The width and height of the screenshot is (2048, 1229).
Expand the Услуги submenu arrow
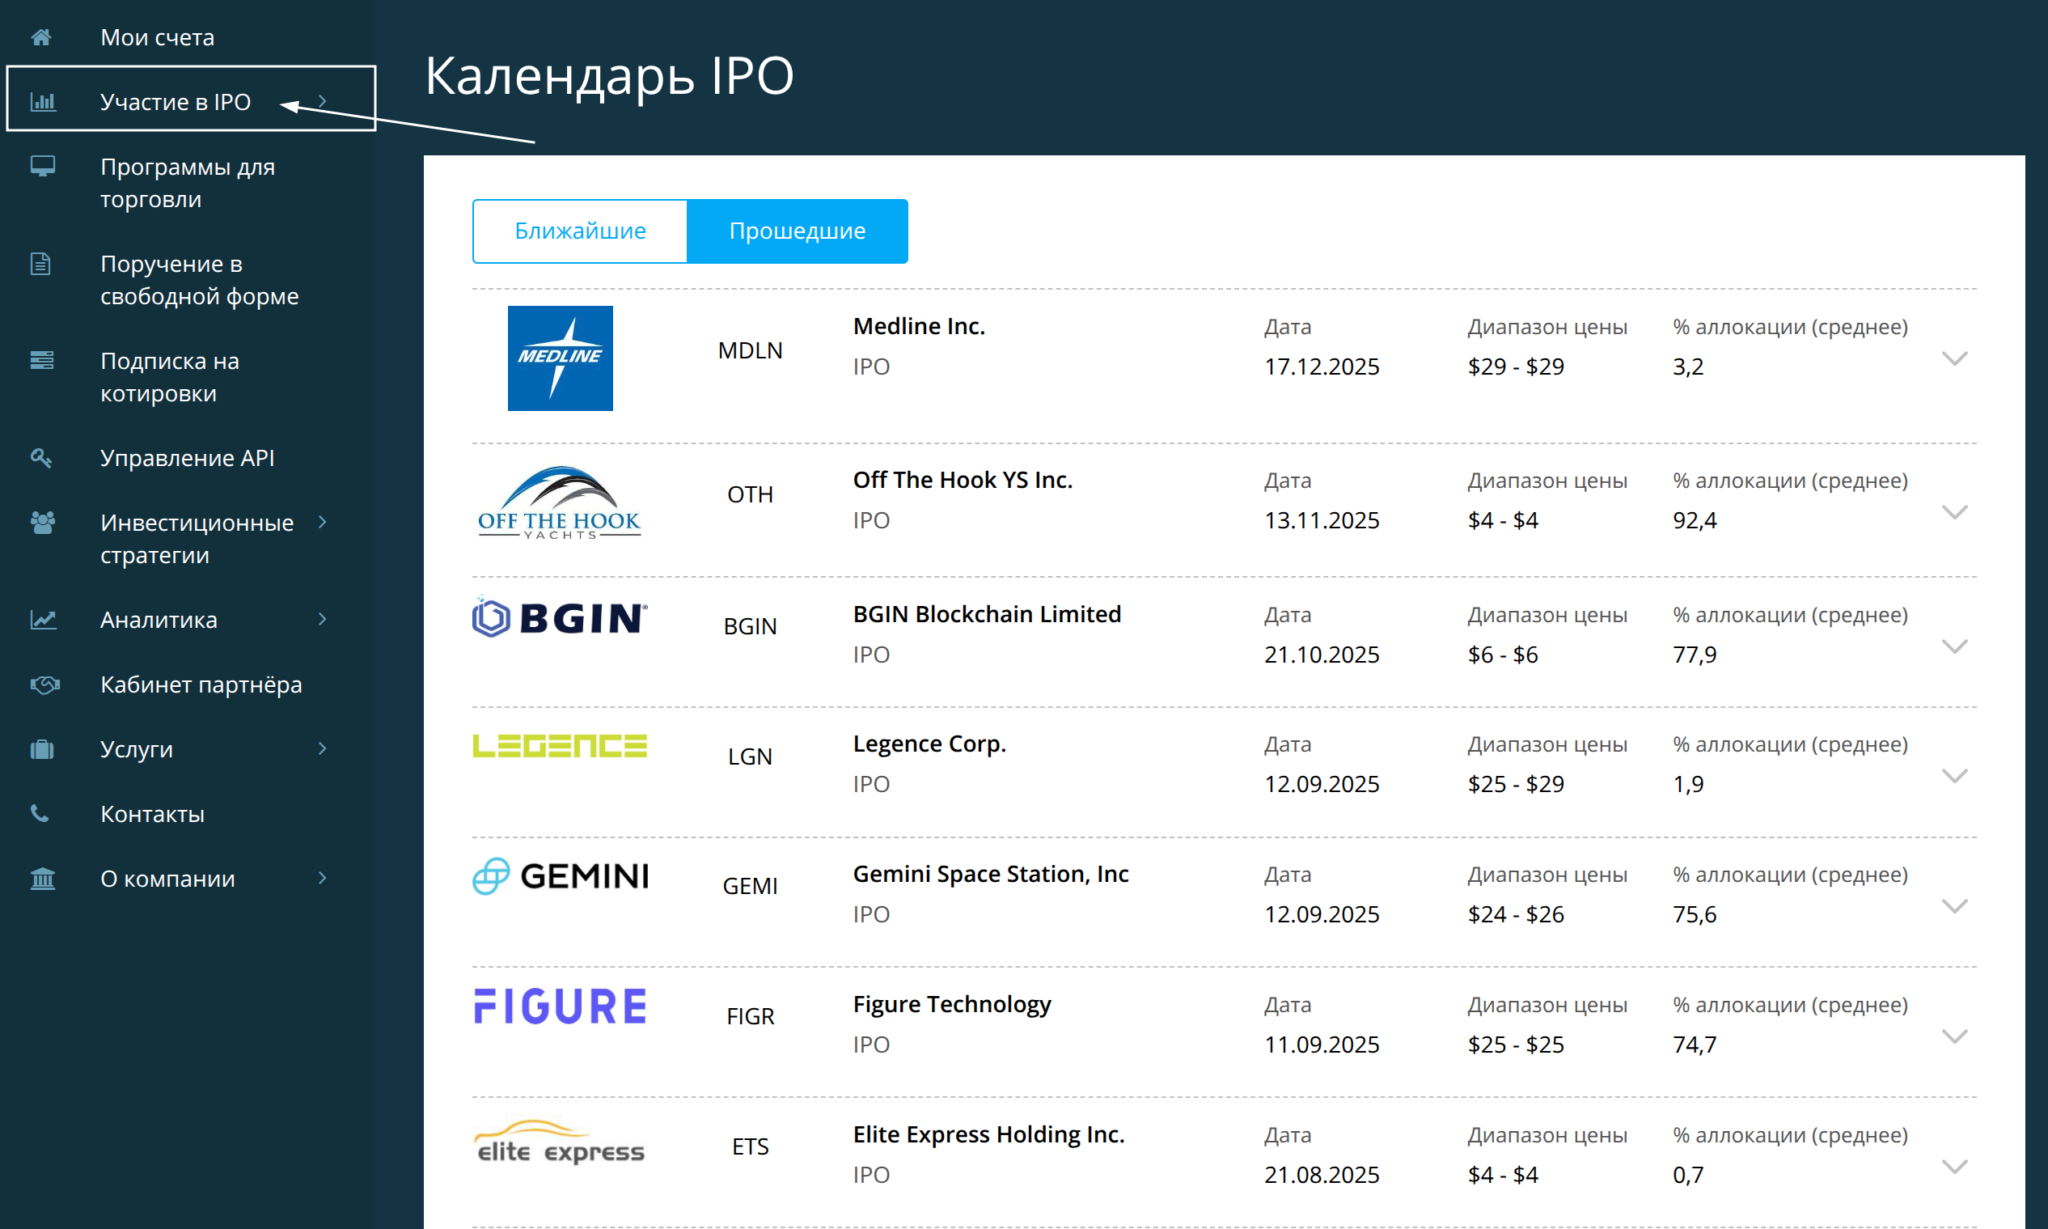pyautogui.click(x=322, y=749)
